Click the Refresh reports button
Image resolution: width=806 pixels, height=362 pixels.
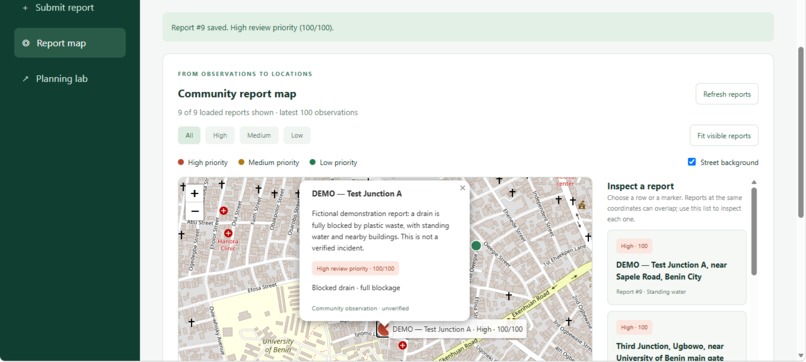coord(727,94)
